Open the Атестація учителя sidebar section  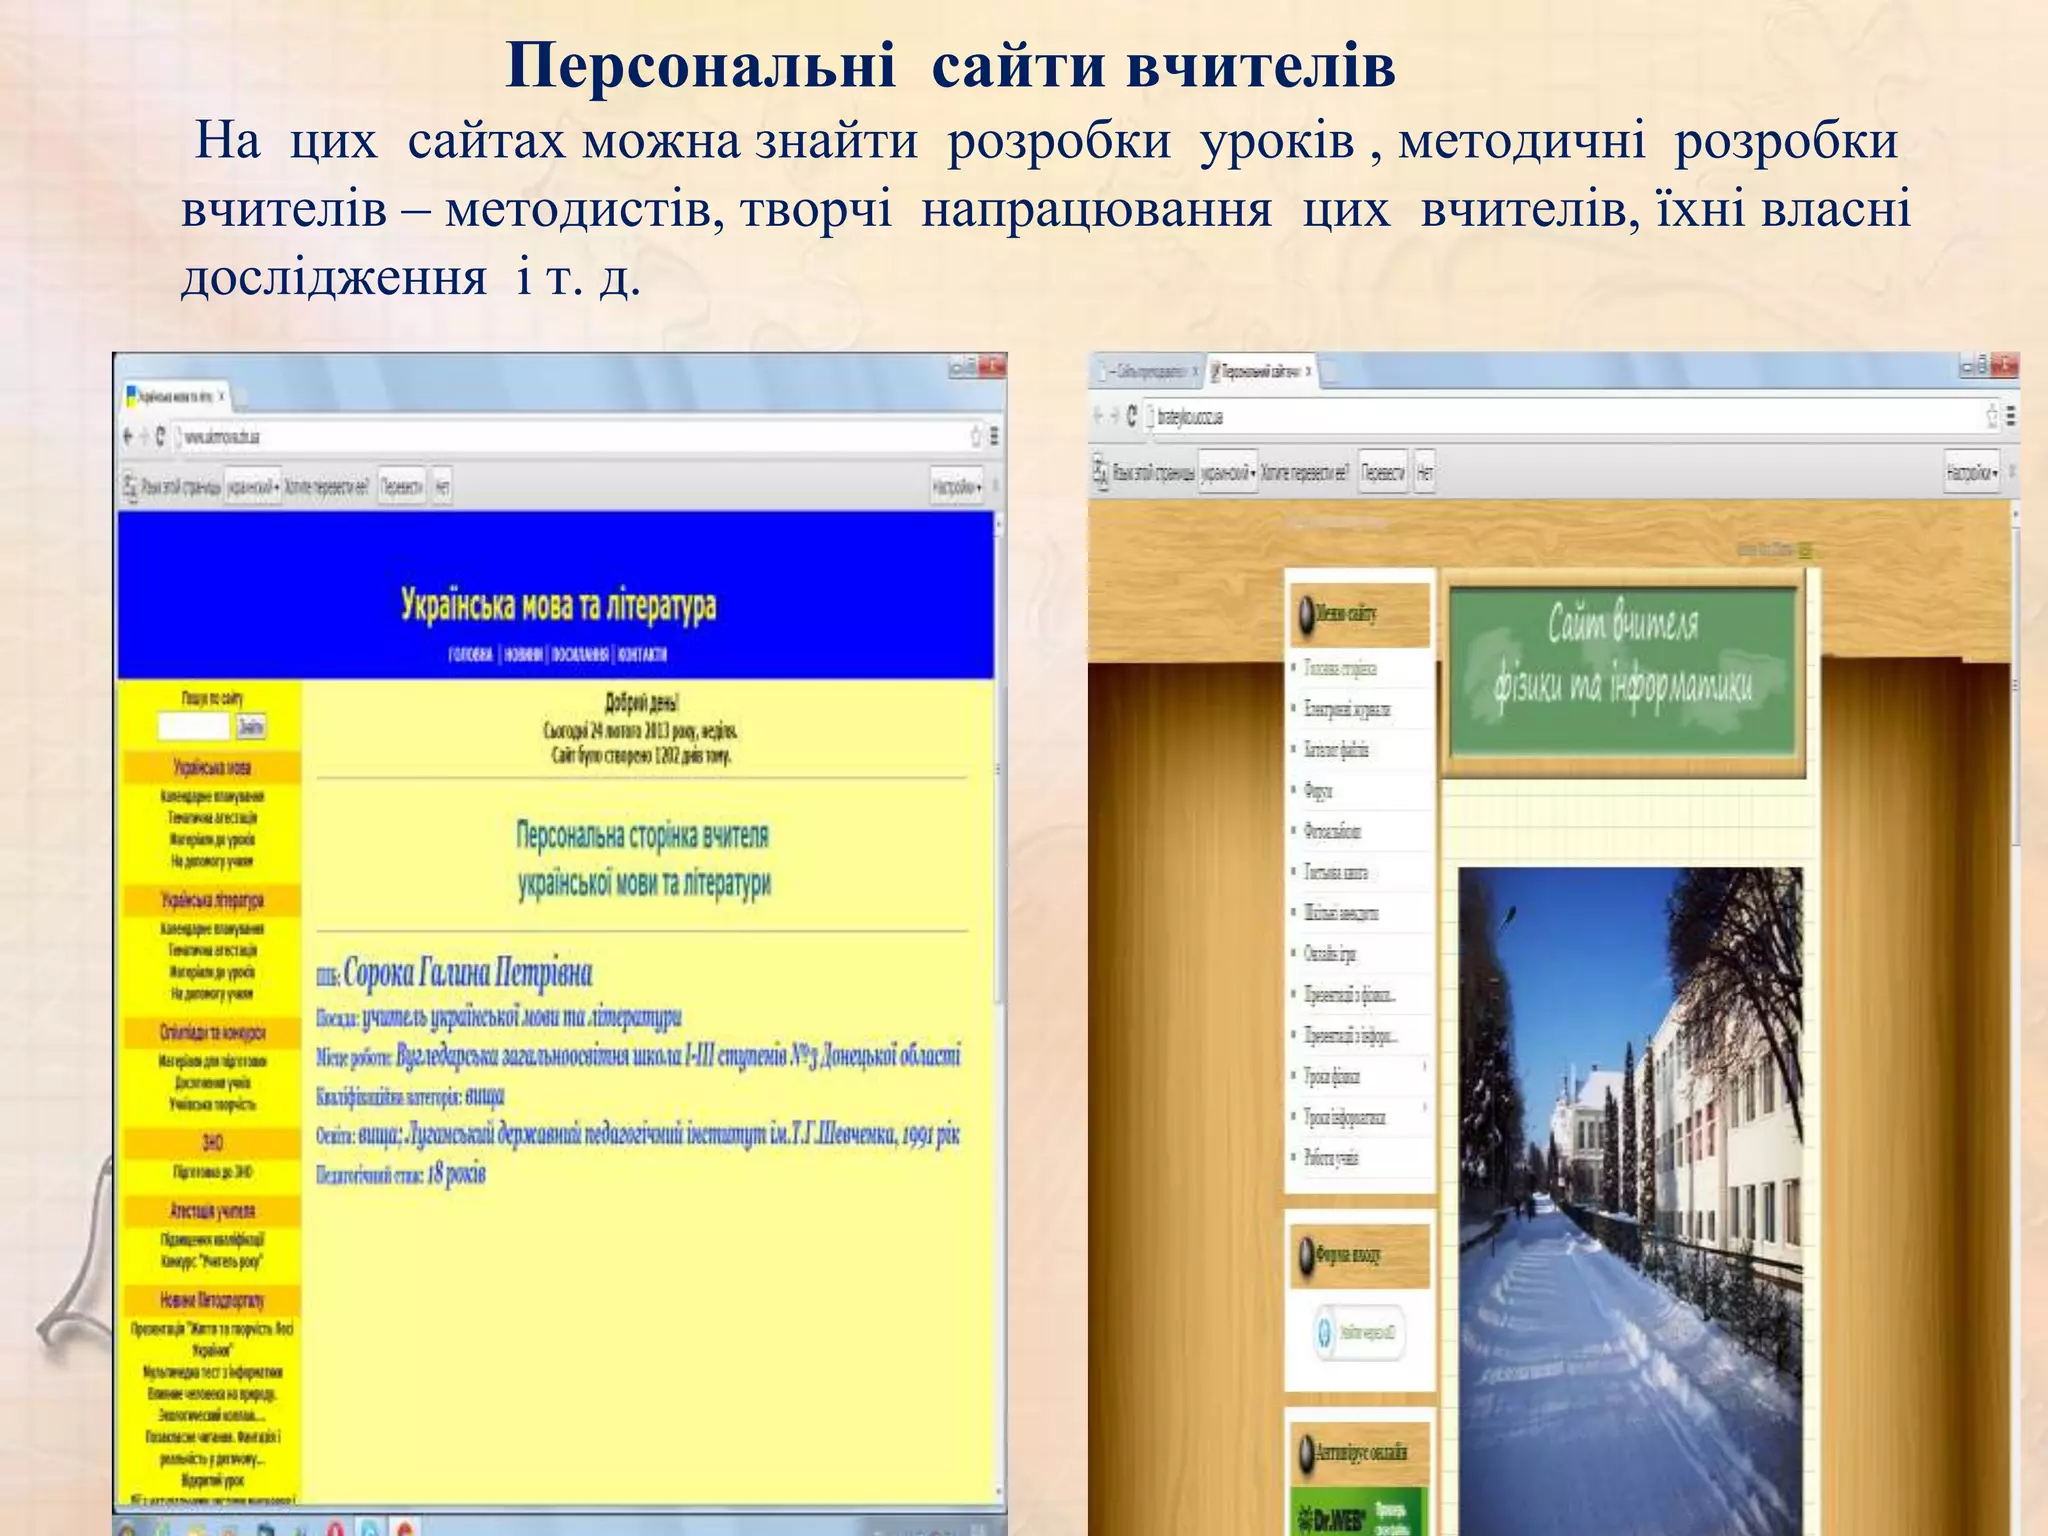(x=212, y=1211)
